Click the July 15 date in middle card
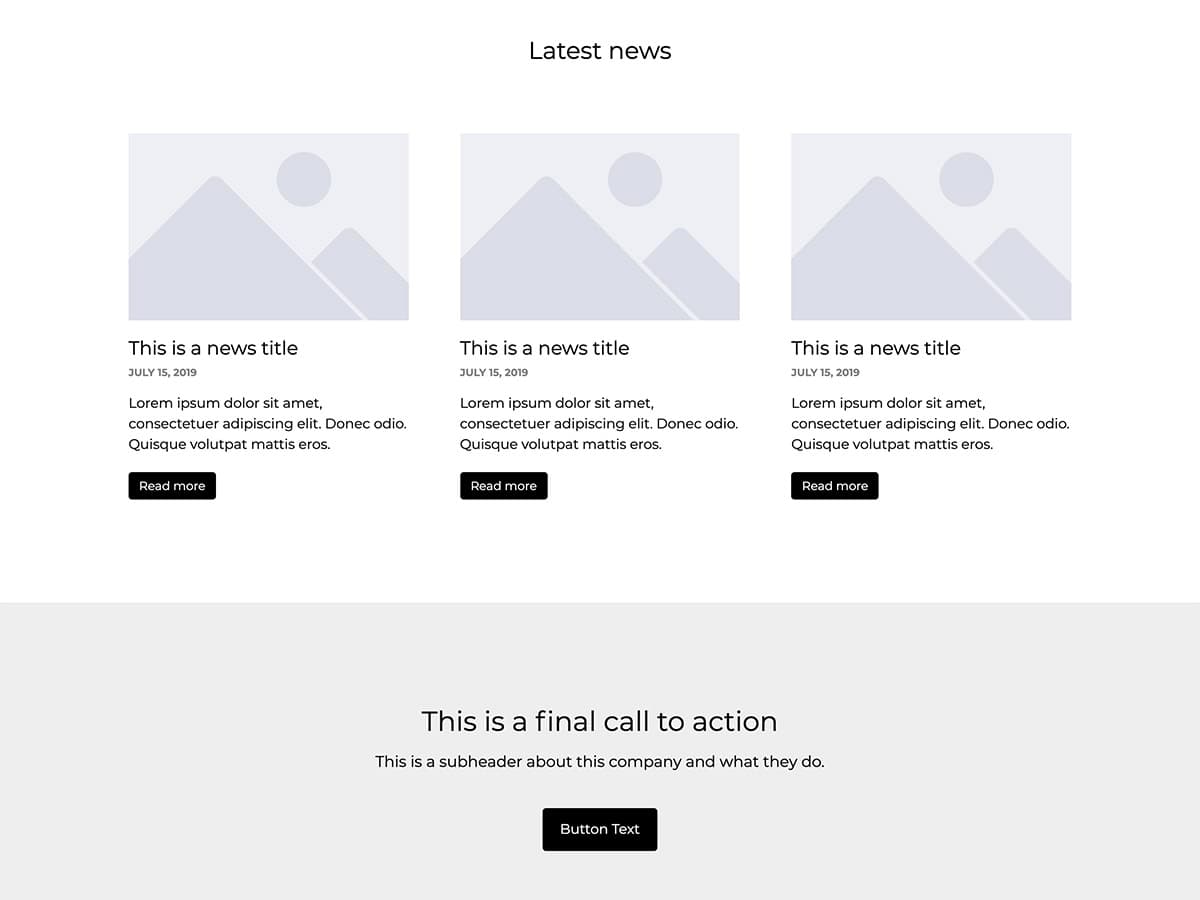Screen dimensions: 1200x900 click(493, 372)
